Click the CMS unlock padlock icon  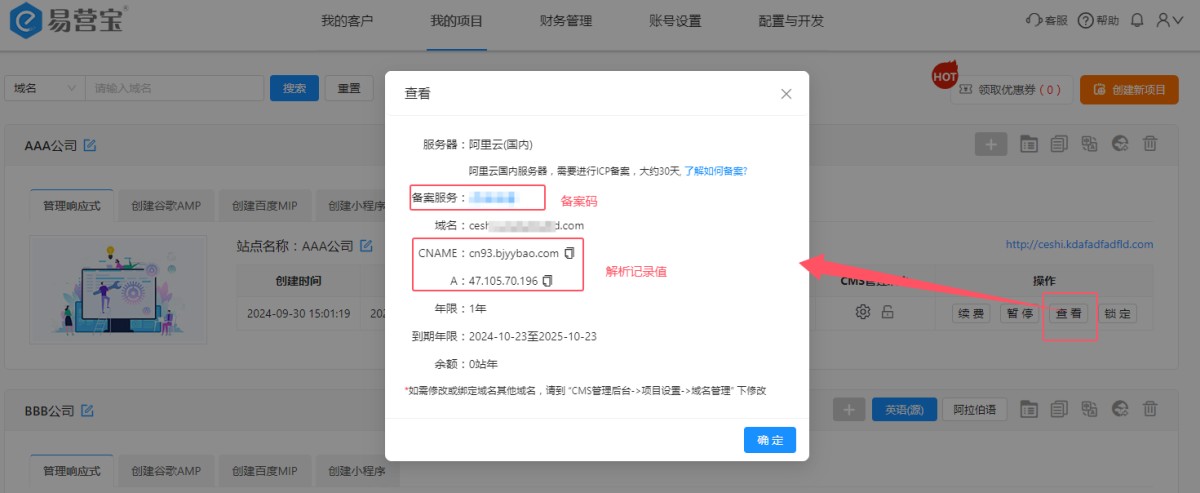point(887,313)
